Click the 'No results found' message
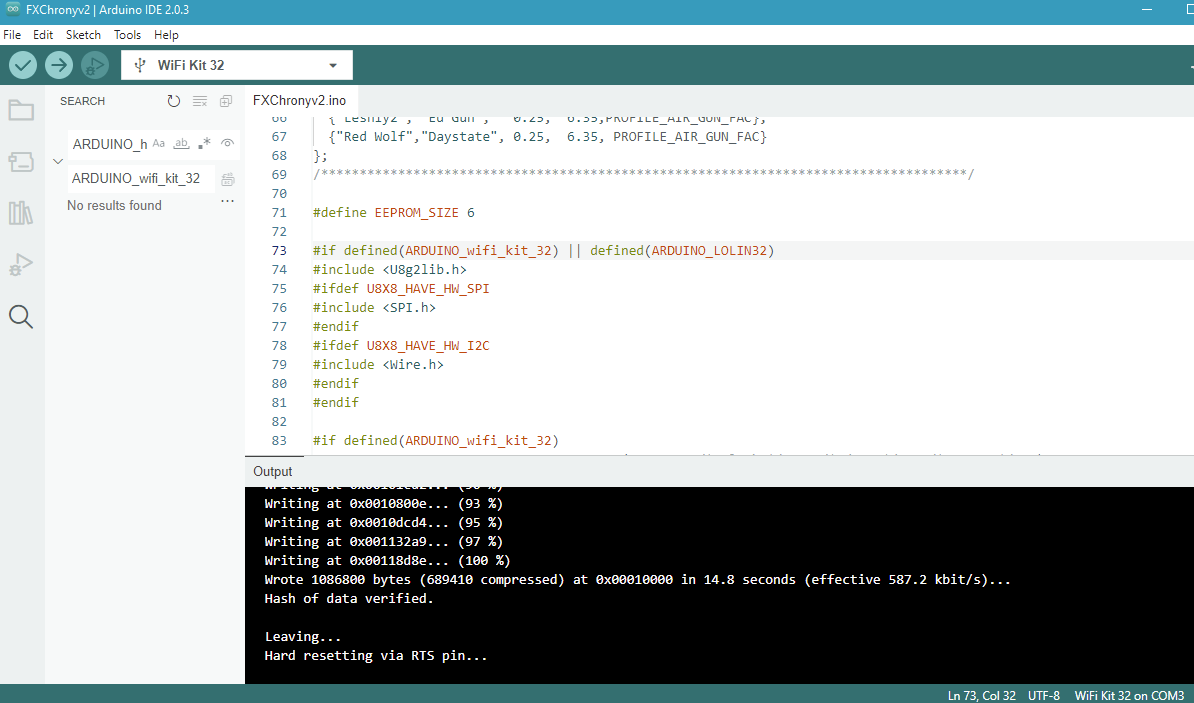 coord(114,205)
